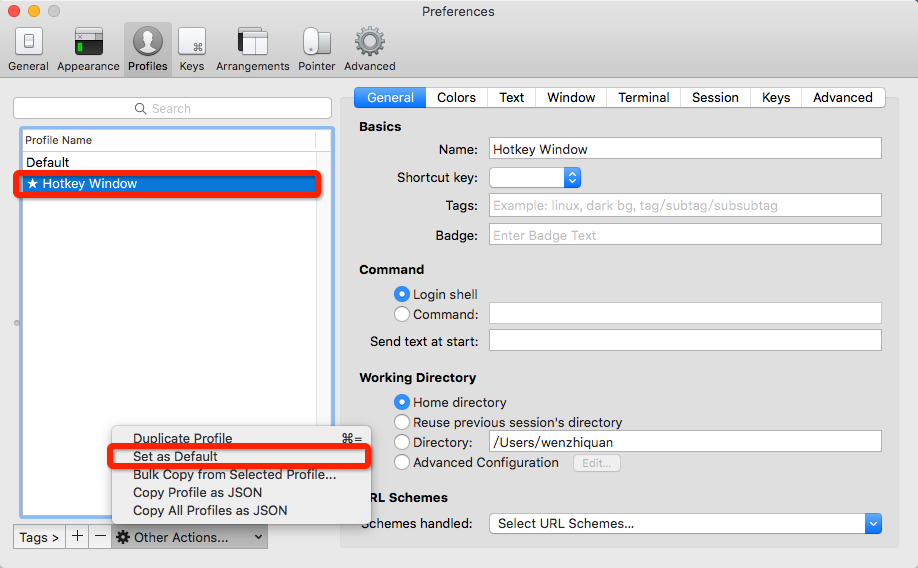Select the profile General tab
The height and width of the screenshot is (568, 918).
[x=391, y=97]
